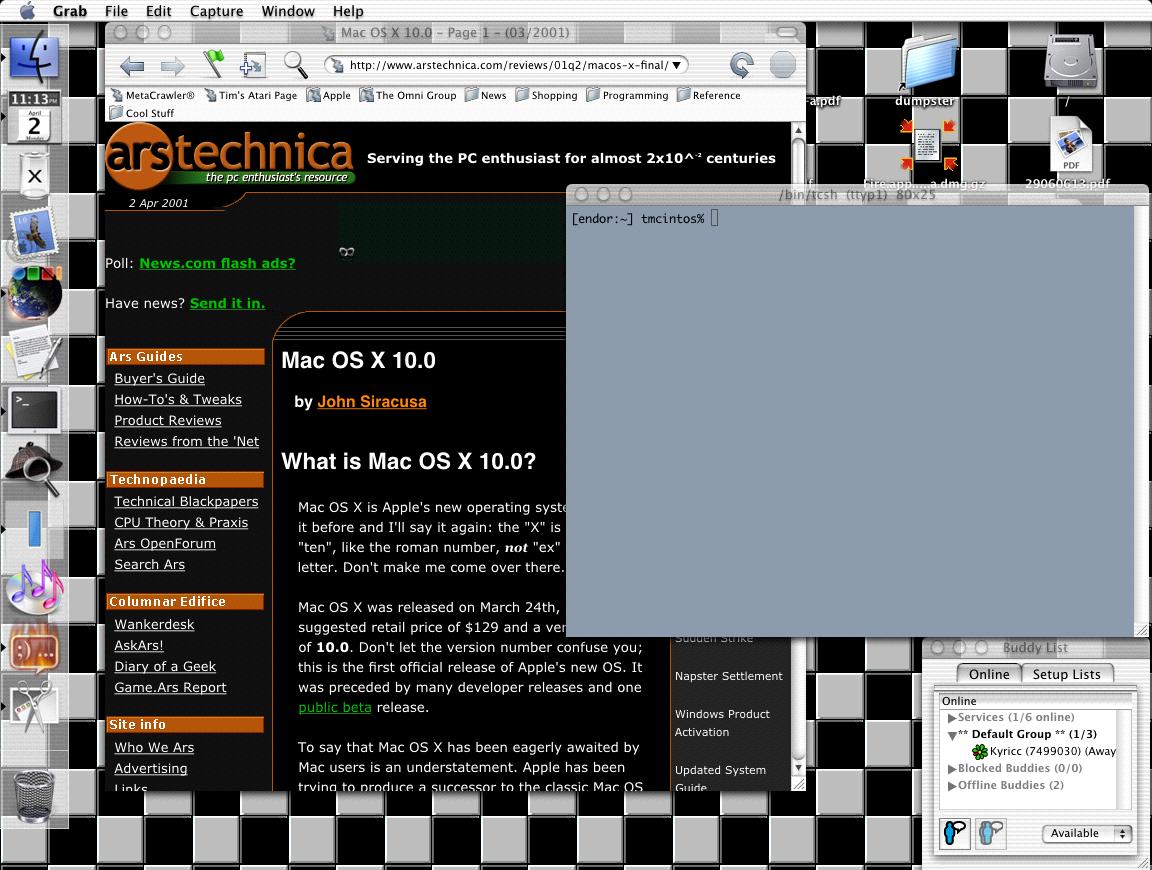Open Mail from the Dock stamp icon

[x=35, y=234]
